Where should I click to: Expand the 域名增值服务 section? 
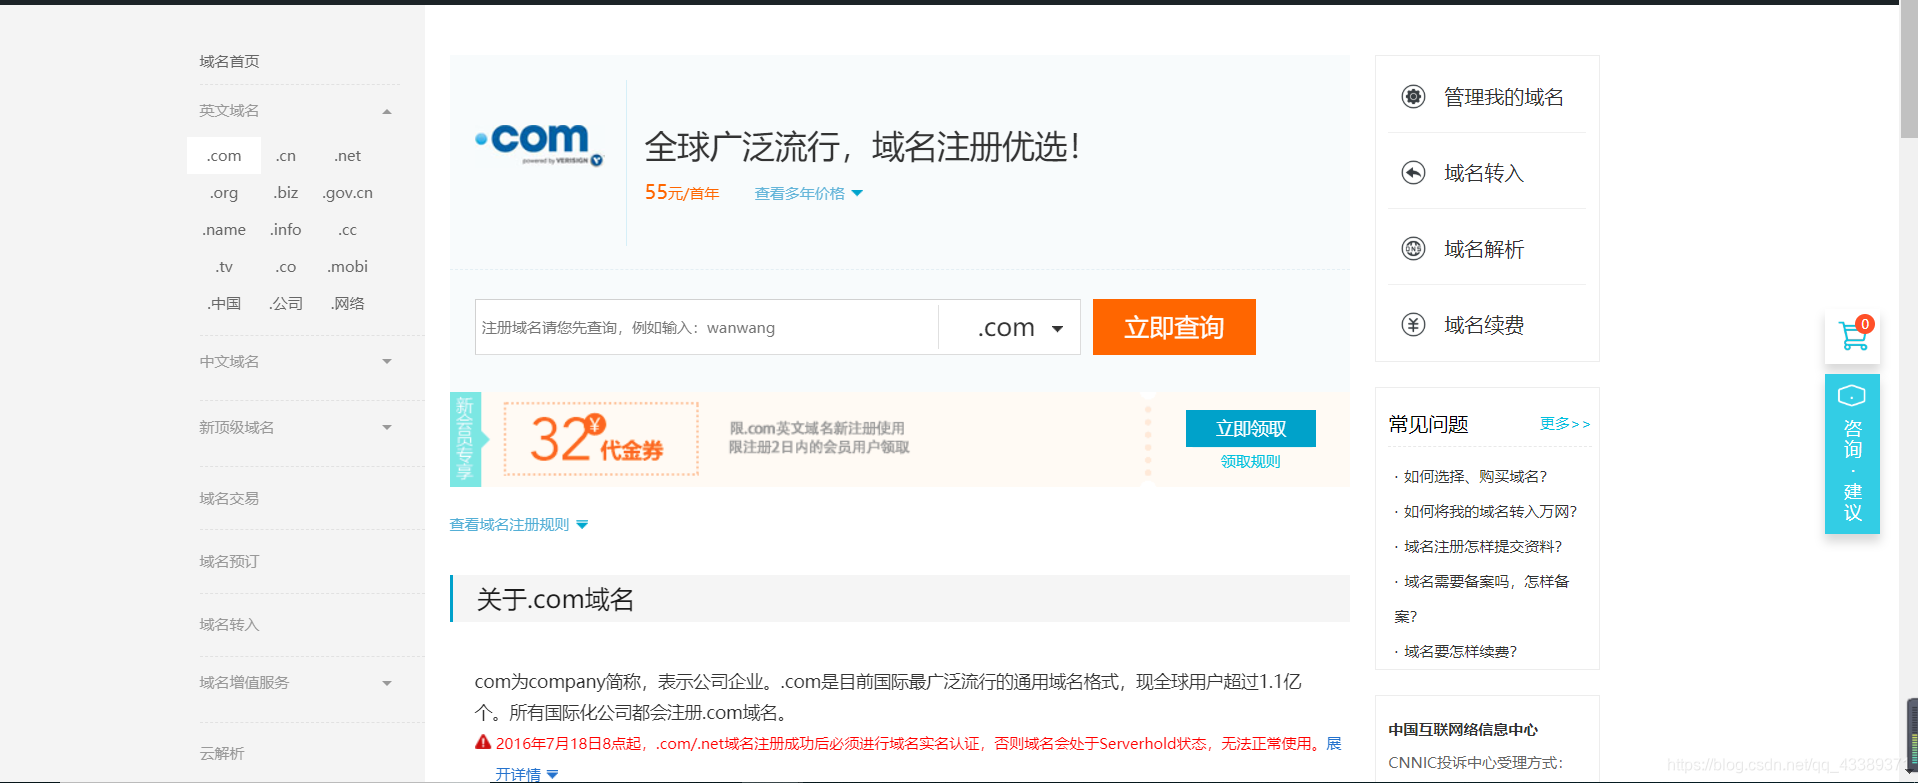tap(387, 683)
